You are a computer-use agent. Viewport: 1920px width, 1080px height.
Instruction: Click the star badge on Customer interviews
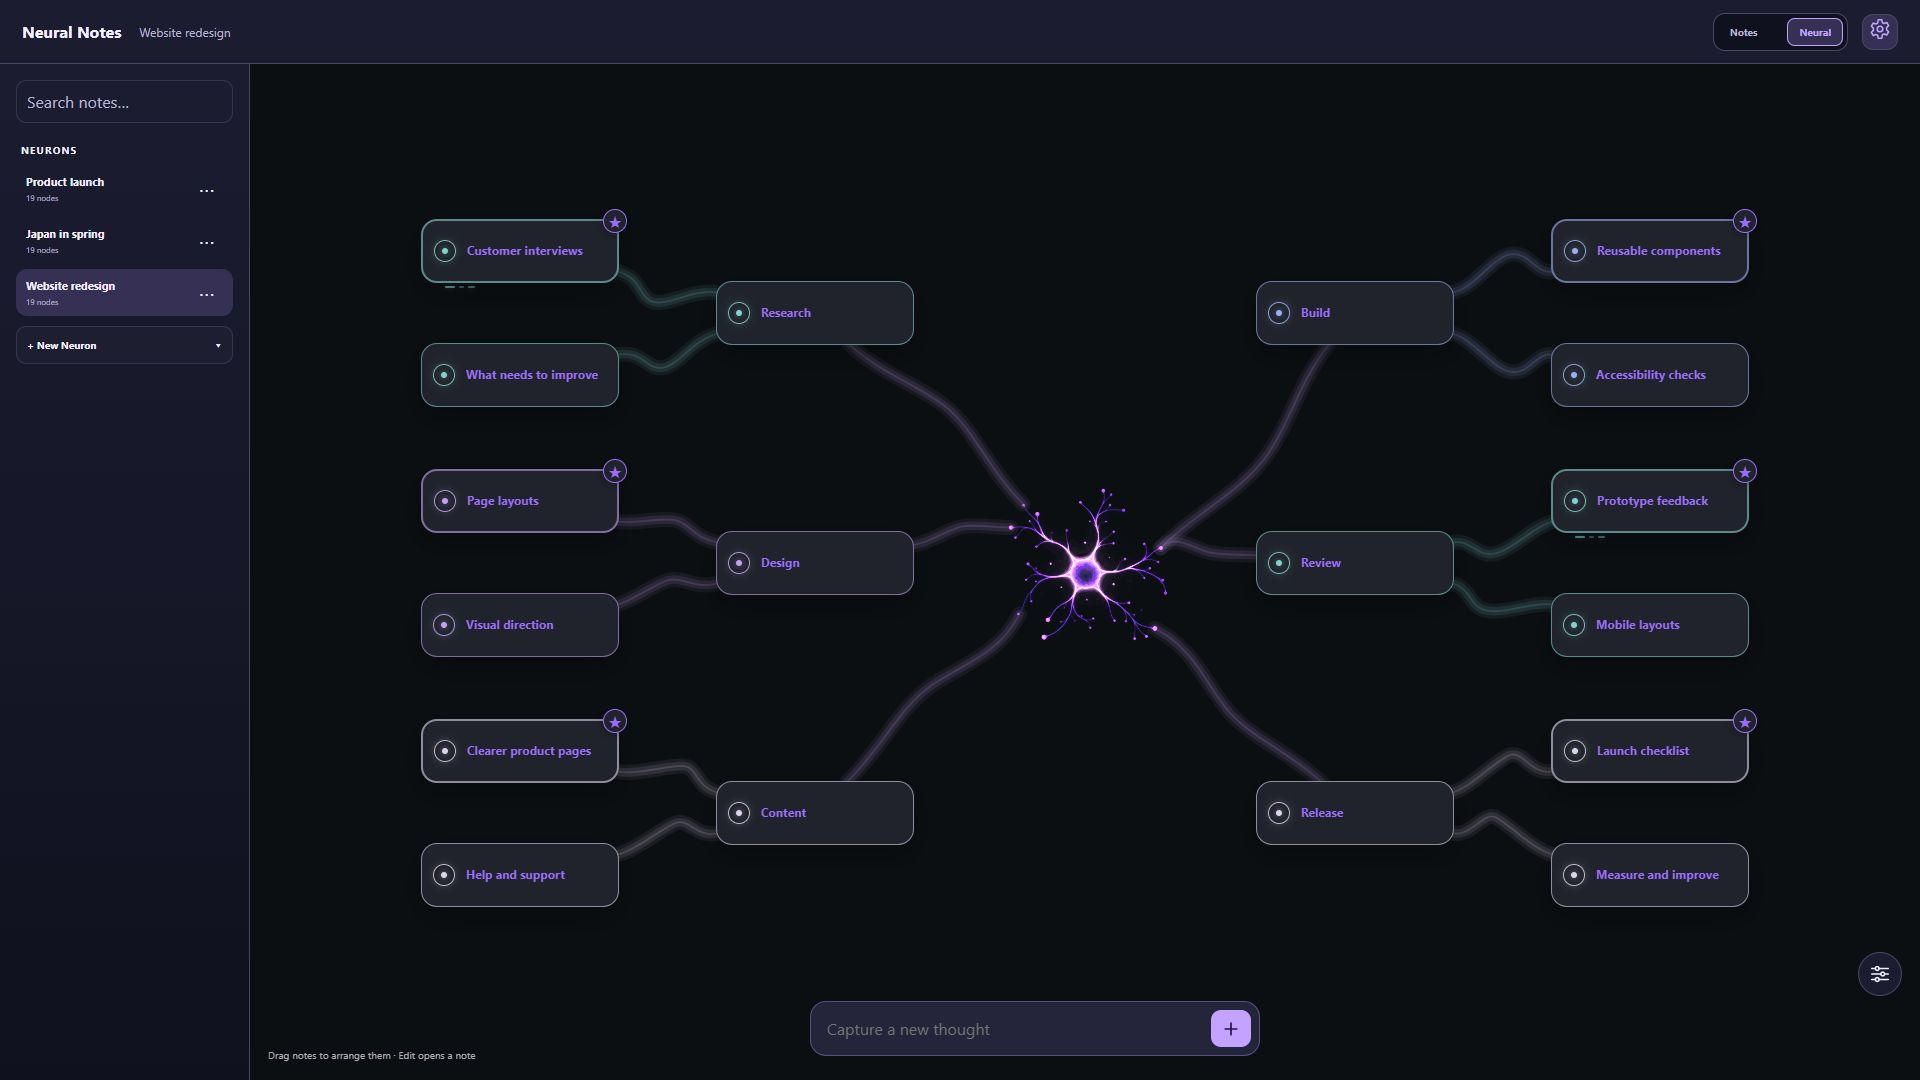click(x=615, y=222)
